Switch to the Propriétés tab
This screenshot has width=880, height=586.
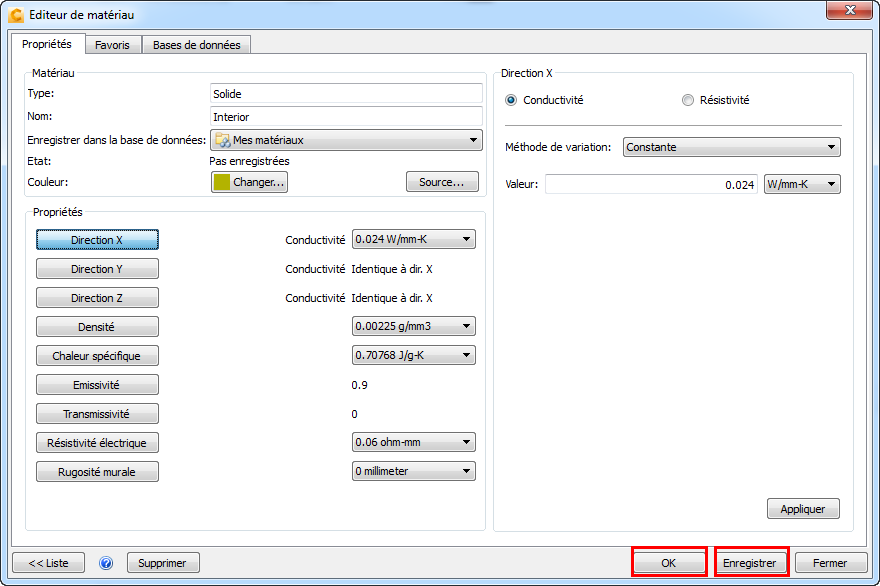coord(47,44)
